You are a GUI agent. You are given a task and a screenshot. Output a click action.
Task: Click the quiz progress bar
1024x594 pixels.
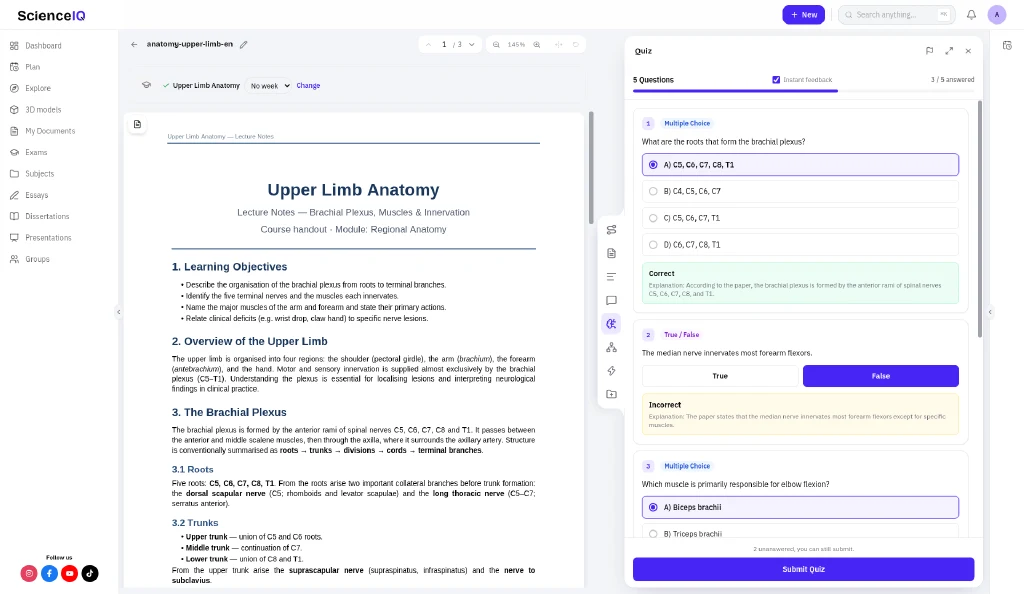point(803,91)
